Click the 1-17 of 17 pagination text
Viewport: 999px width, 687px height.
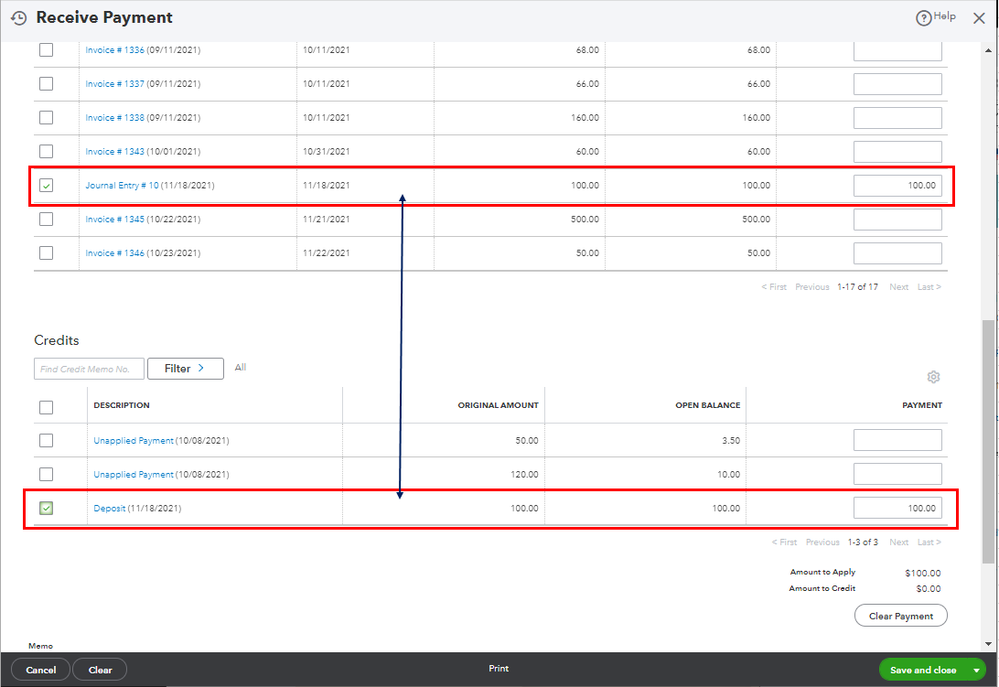858,287
